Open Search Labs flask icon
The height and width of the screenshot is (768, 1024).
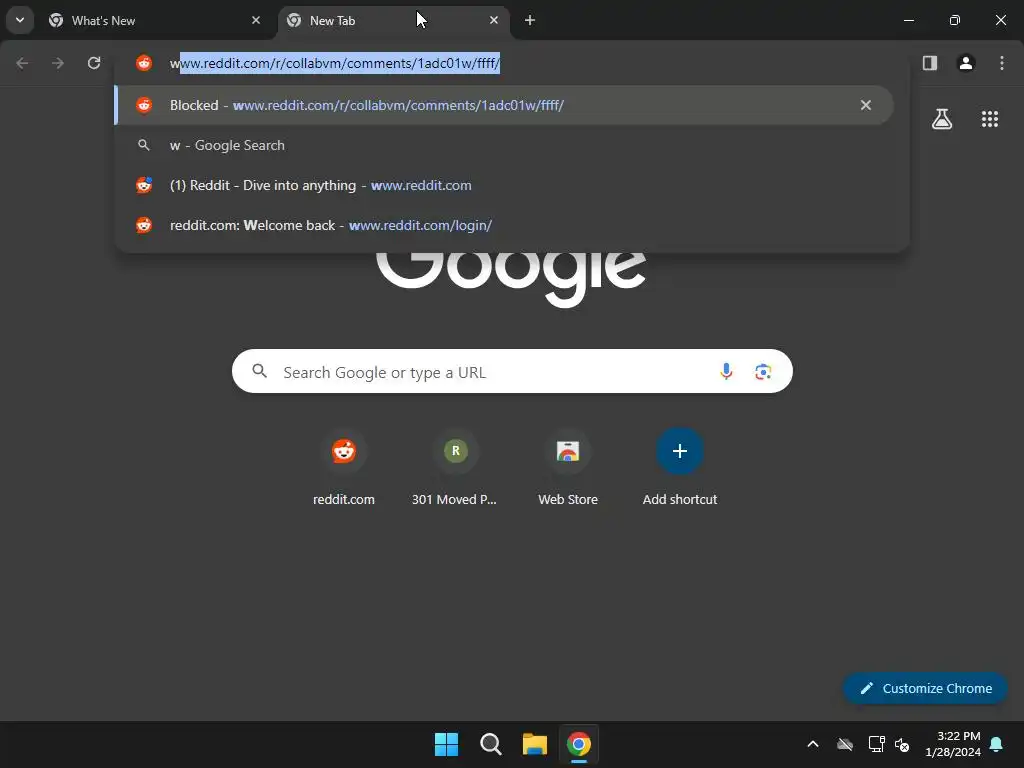(942, 119)
